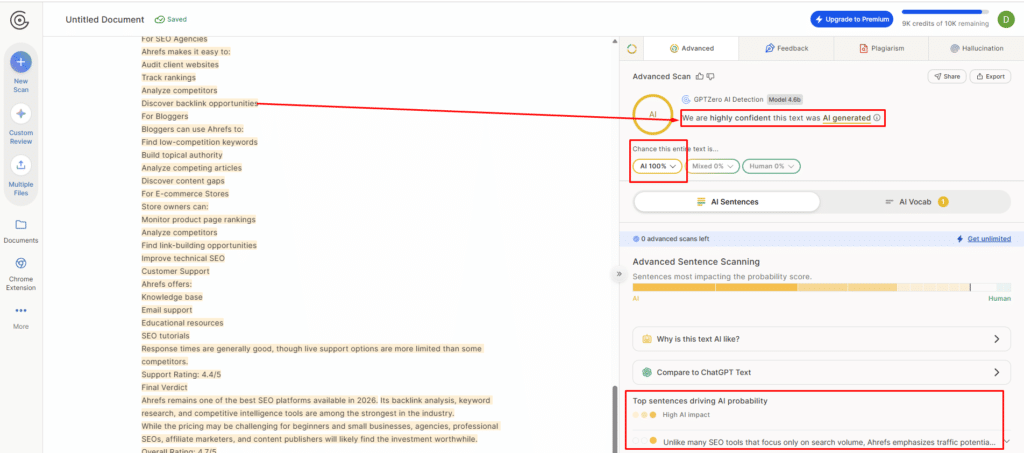Screen dimensions: 1024x453
Task: Click the line 'Knowledge base'
Action: (172, 297)
